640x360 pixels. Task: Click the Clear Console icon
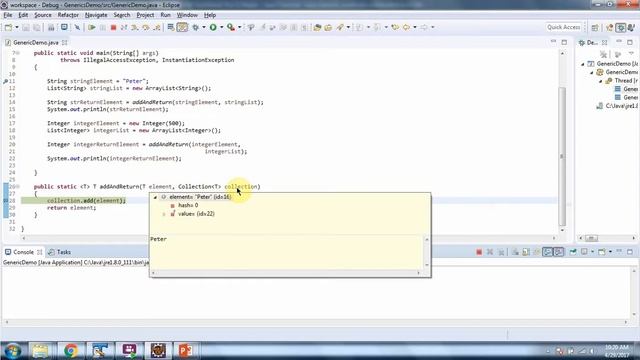(x=515, y=252)
